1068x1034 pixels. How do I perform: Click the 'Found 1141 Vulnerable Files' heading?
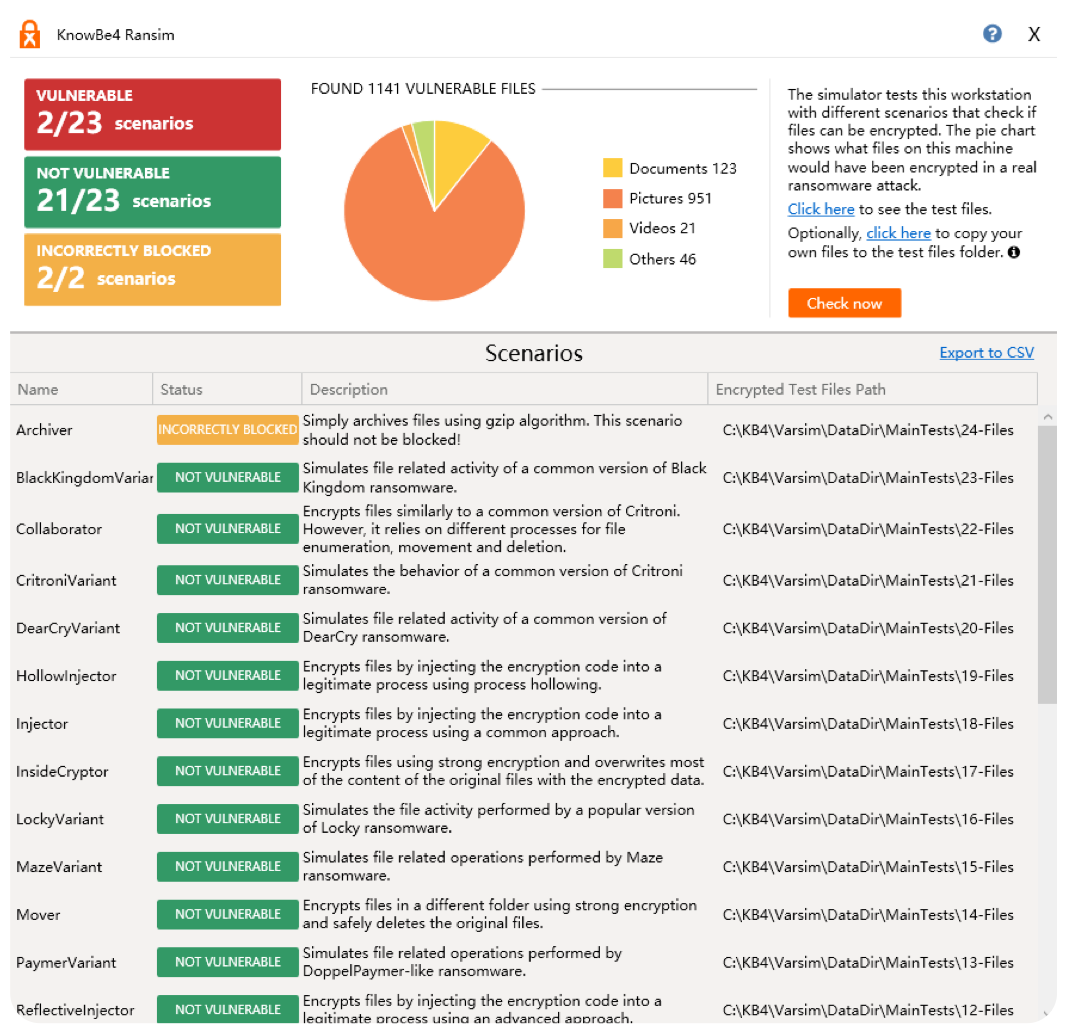423,89
